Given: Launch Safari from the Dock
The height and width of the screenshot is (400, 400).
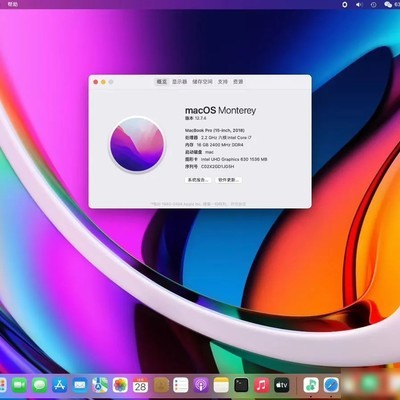Looking at the screenshot, I should [x=331, y=385].
